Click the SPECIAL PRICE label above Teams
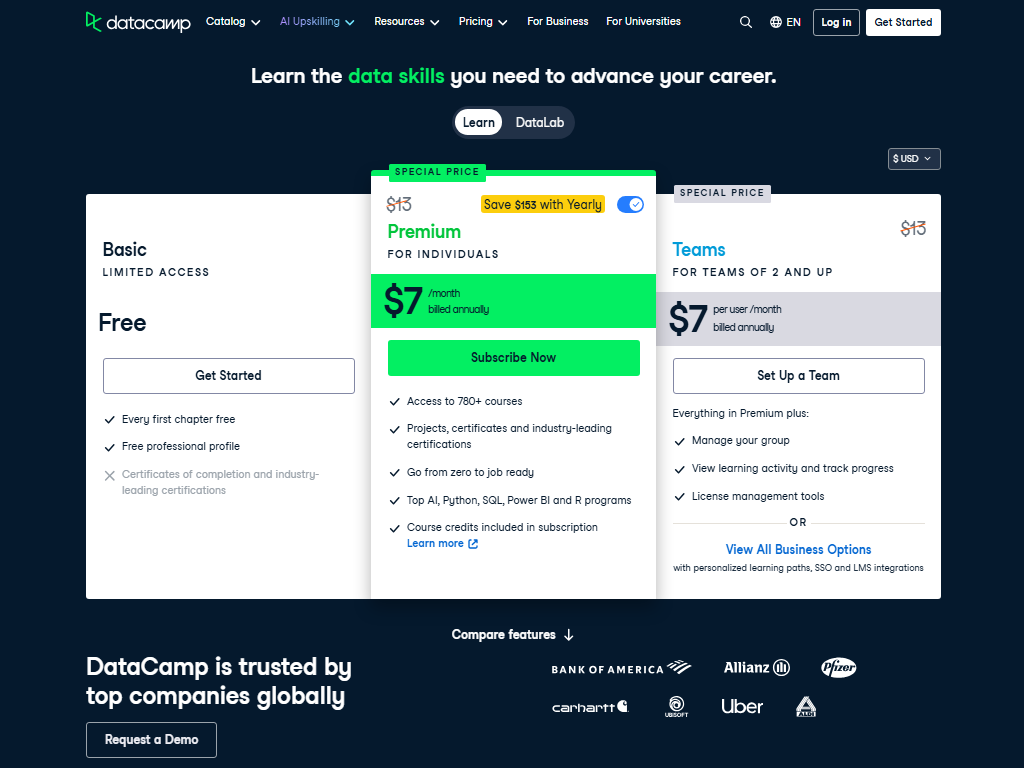Viewport: 1024px width, 768px height. [x=722, y=193]
